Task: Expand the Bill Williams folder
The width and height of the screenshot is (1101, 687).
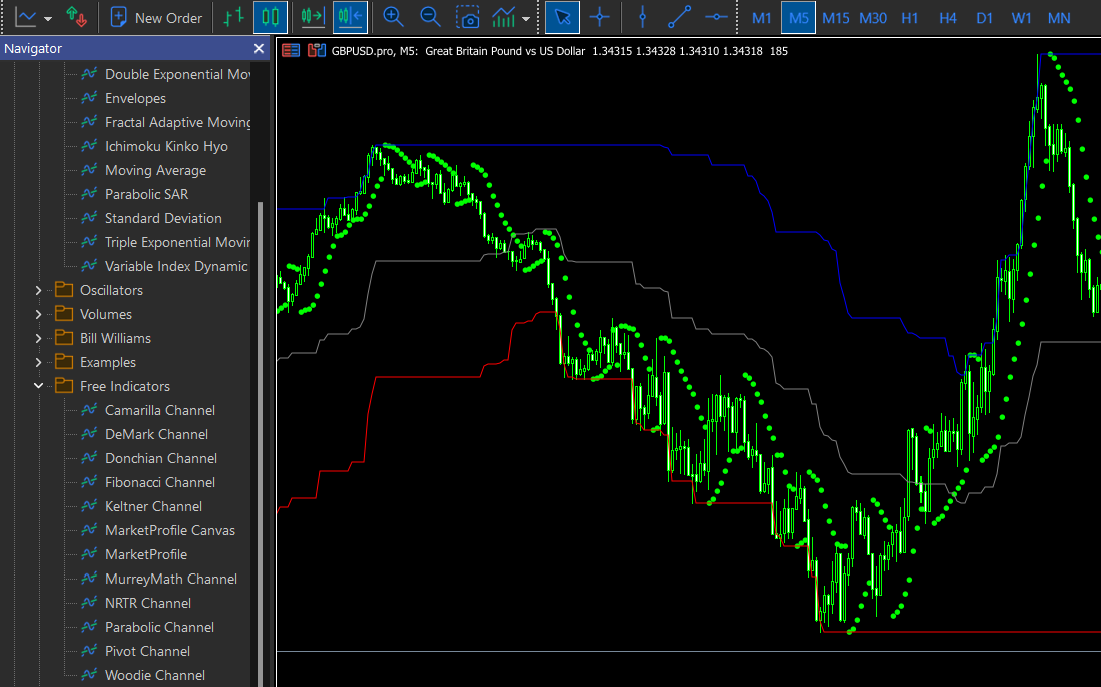Action: 39,339
